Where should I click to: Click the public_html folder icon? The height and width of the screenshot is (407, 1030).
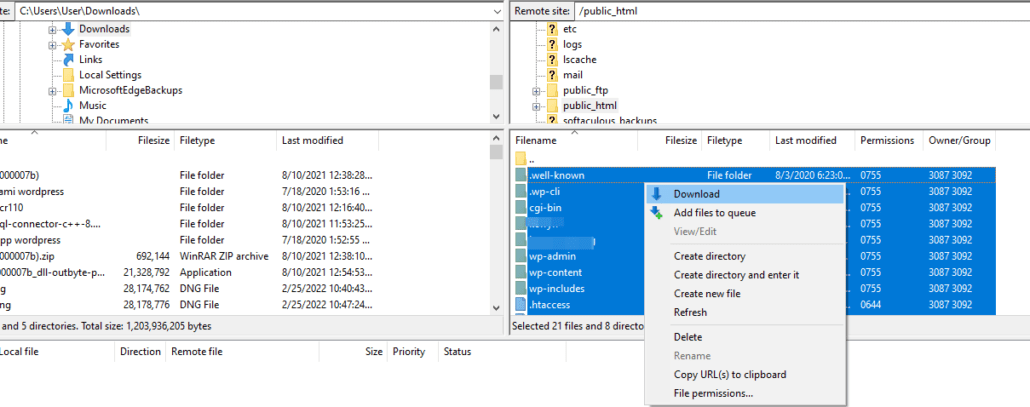pos(552,106)
